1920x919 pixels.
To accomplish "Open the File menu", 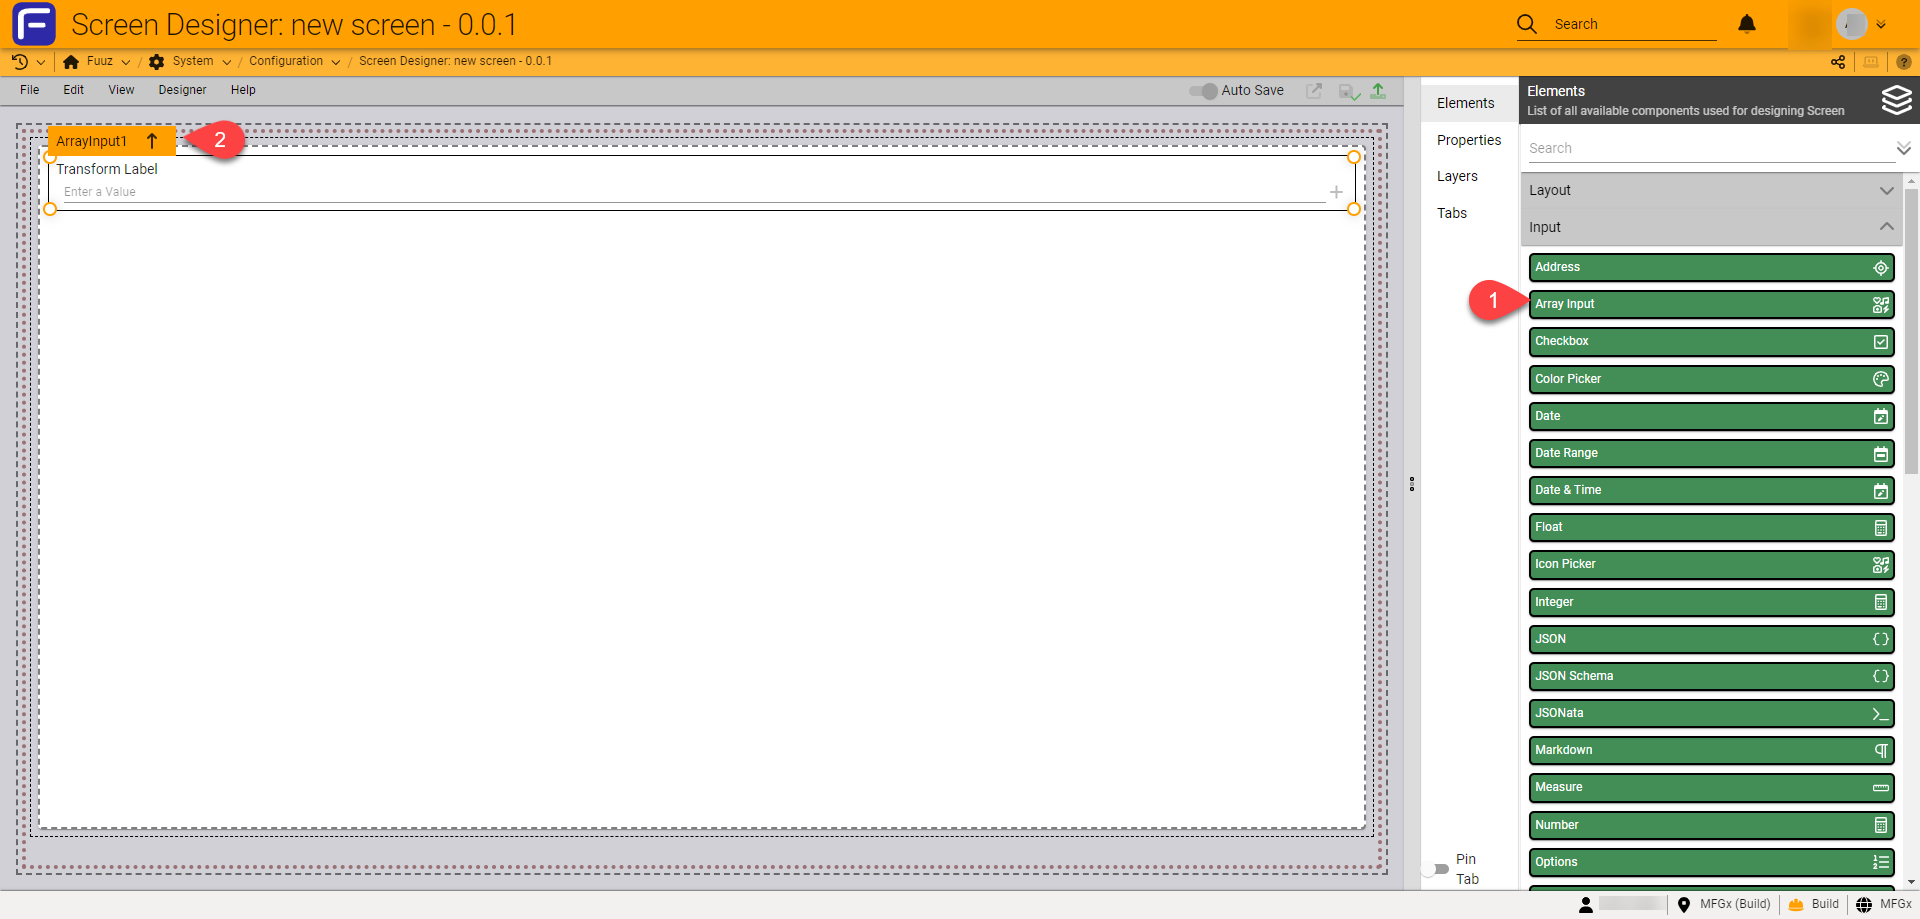I will click(x=30, y=90).
